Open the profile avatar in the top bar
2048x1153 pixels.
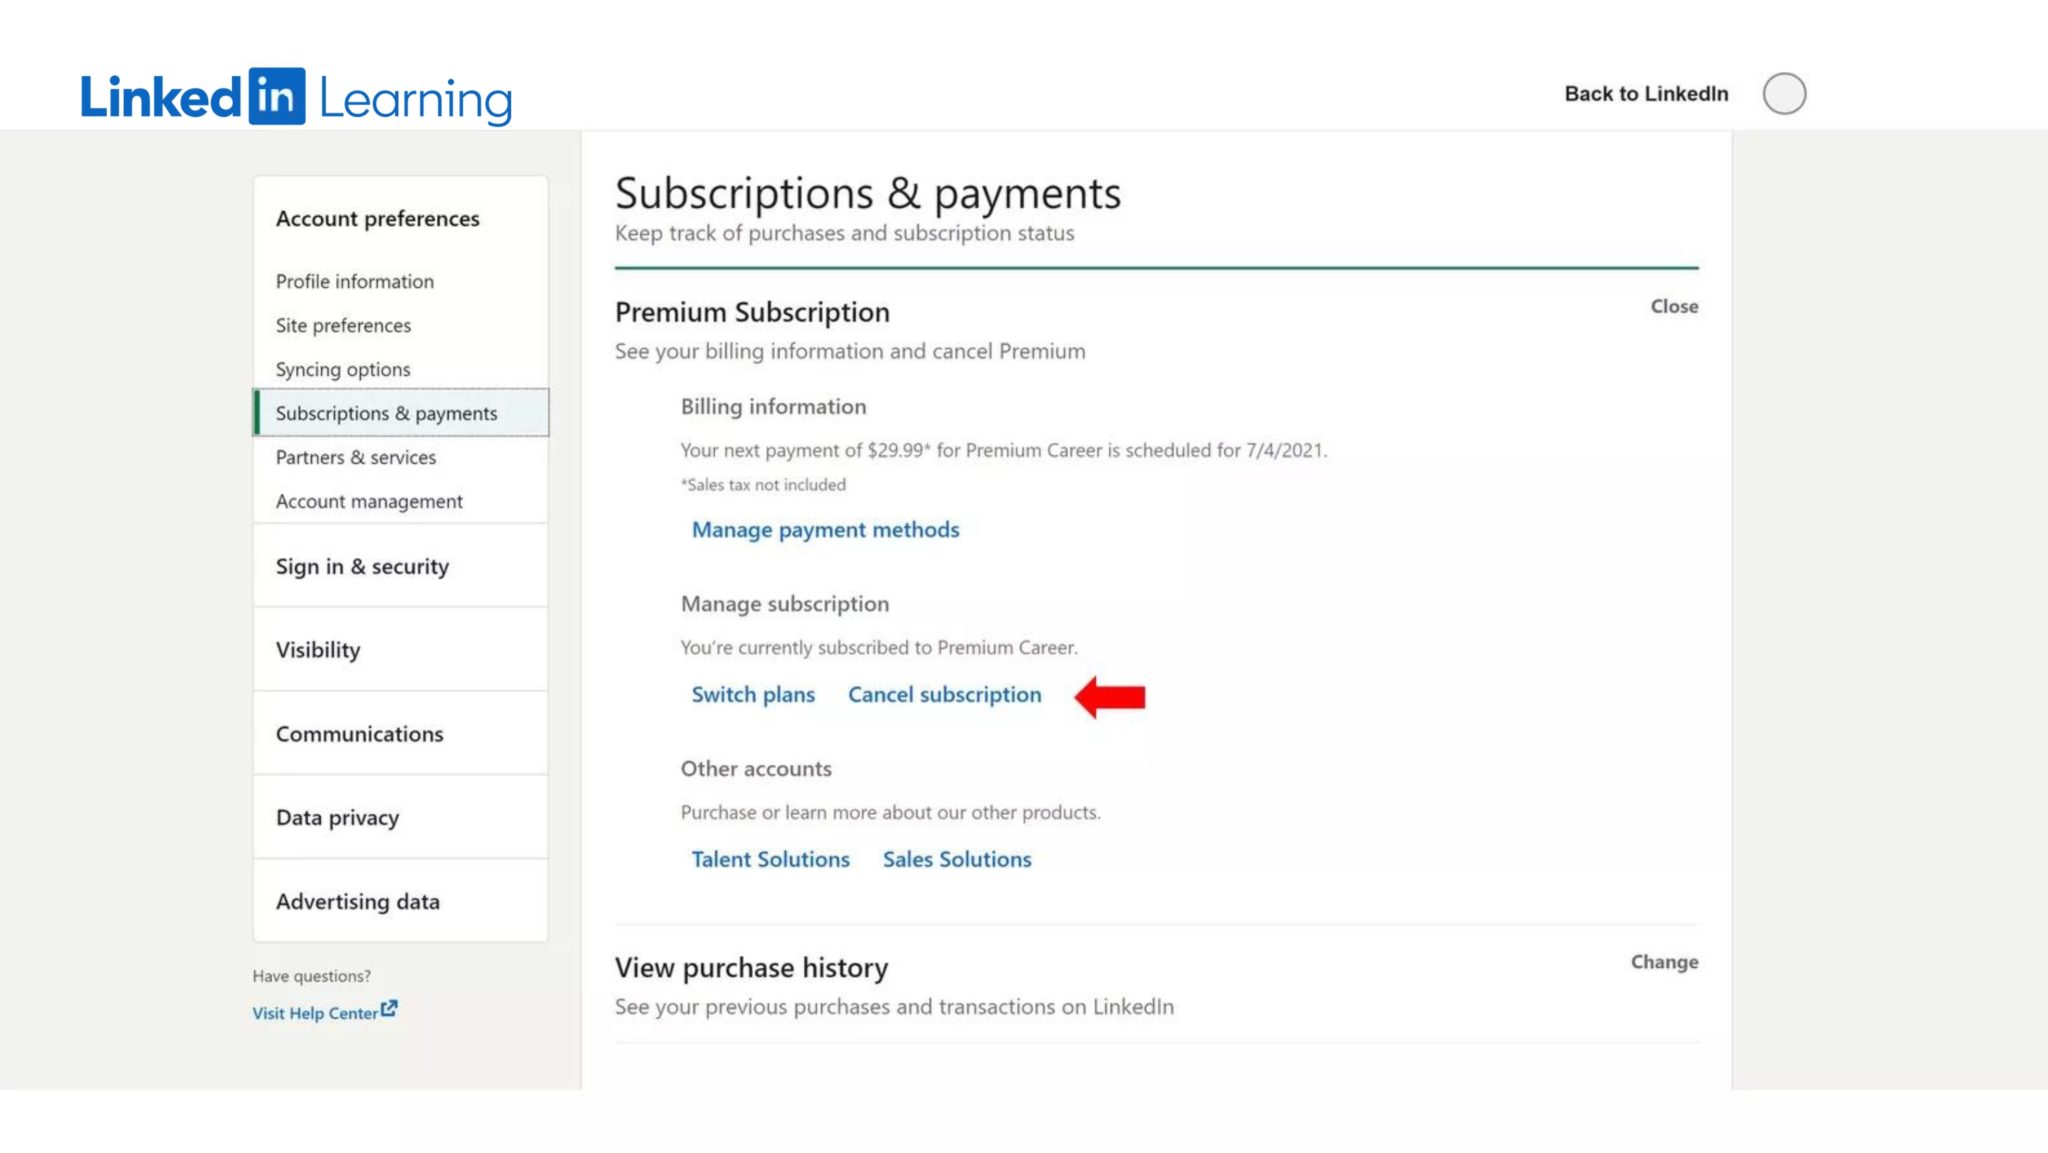[1786, 93]
